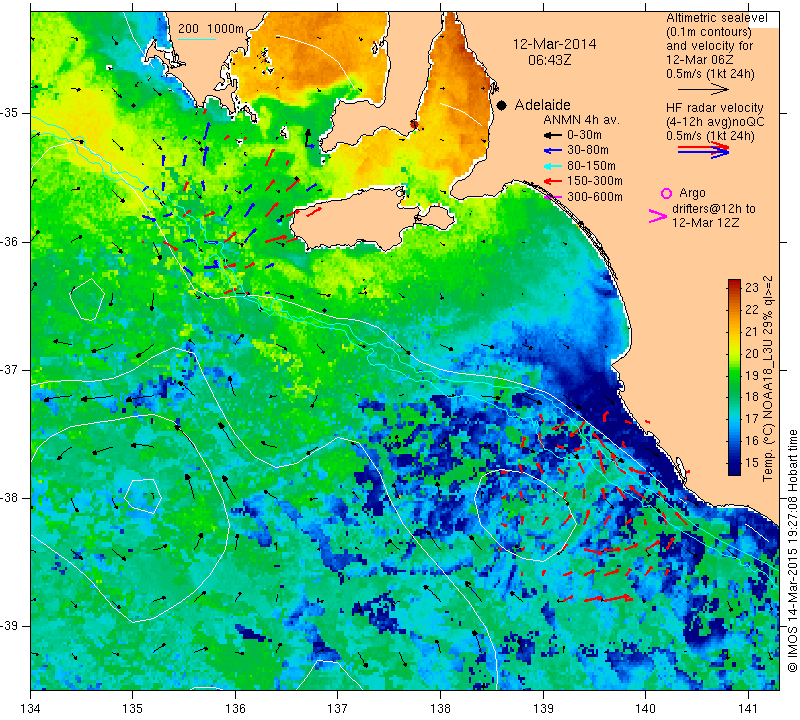The image size is (800, 720).
Task: Click the 19 value on the colorbar
Action: pos(752,375)
